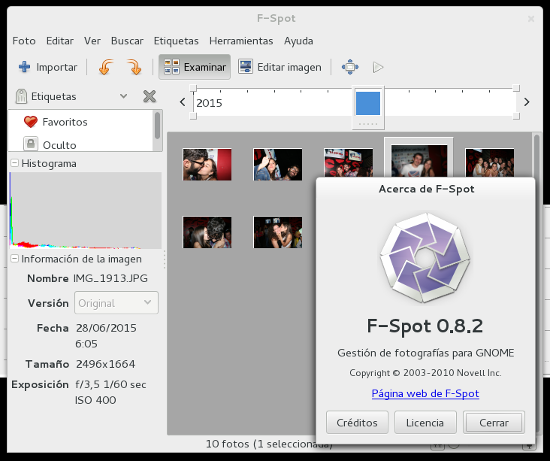
Task: Open the Ver menu
Action: click(92, 41)
